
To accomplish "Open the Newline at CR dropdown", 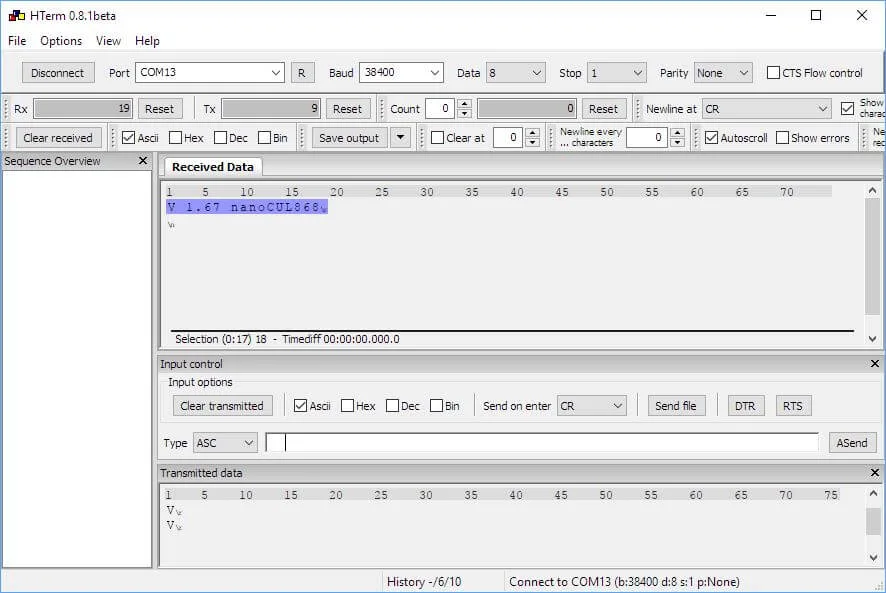I will (767, 109).
